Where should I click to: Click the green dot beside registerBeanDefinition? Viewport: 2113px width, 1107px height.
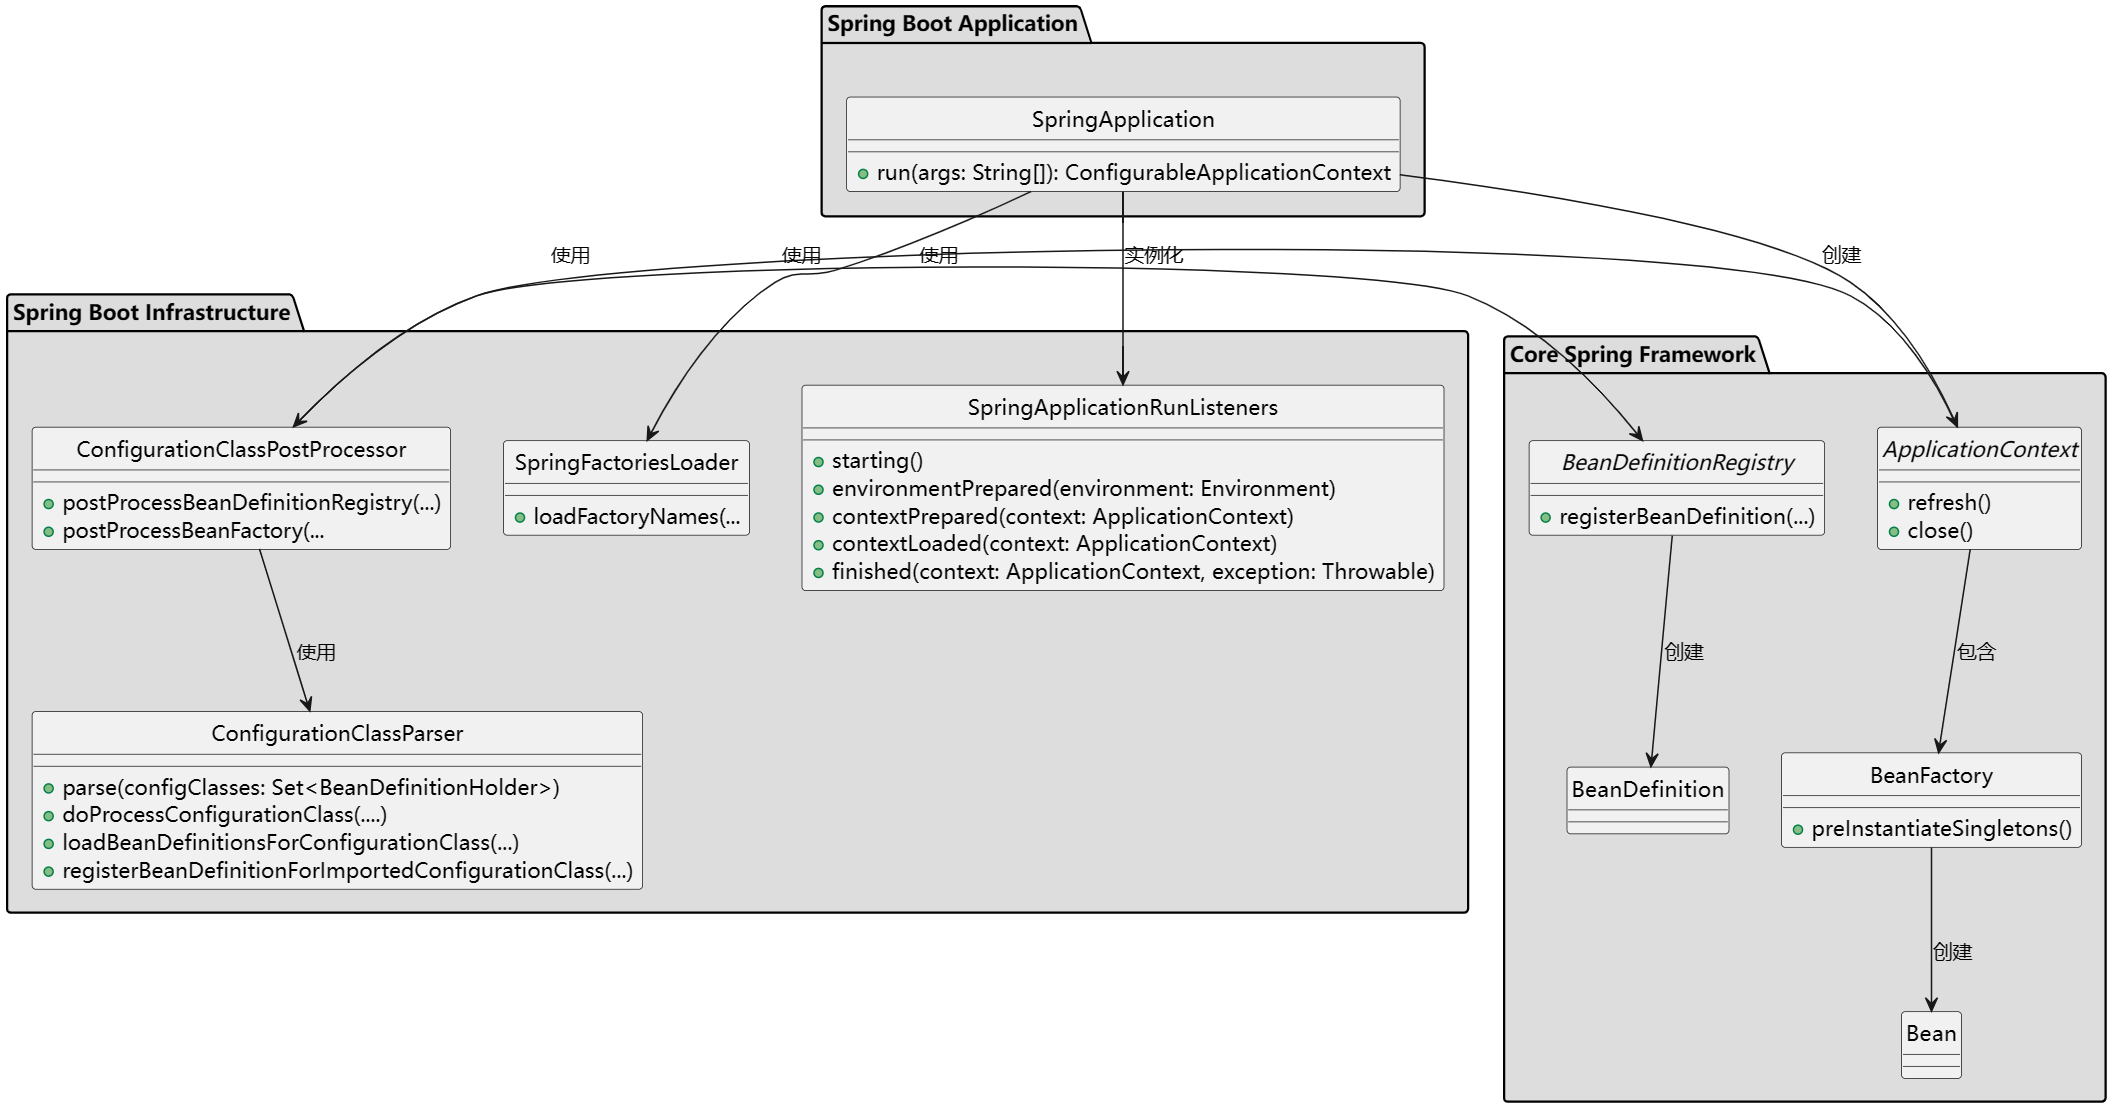coord(1546,518)
